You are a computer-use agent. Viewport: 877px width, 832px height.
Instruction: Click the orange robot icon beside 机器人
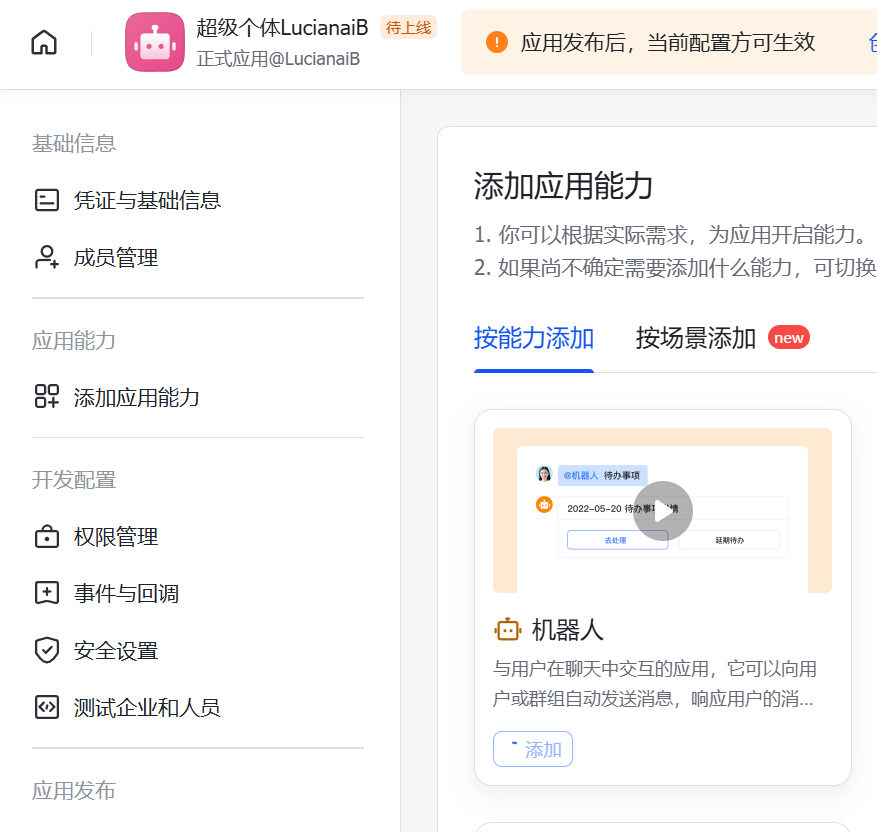pyautogui.click(x=508, y=630)
